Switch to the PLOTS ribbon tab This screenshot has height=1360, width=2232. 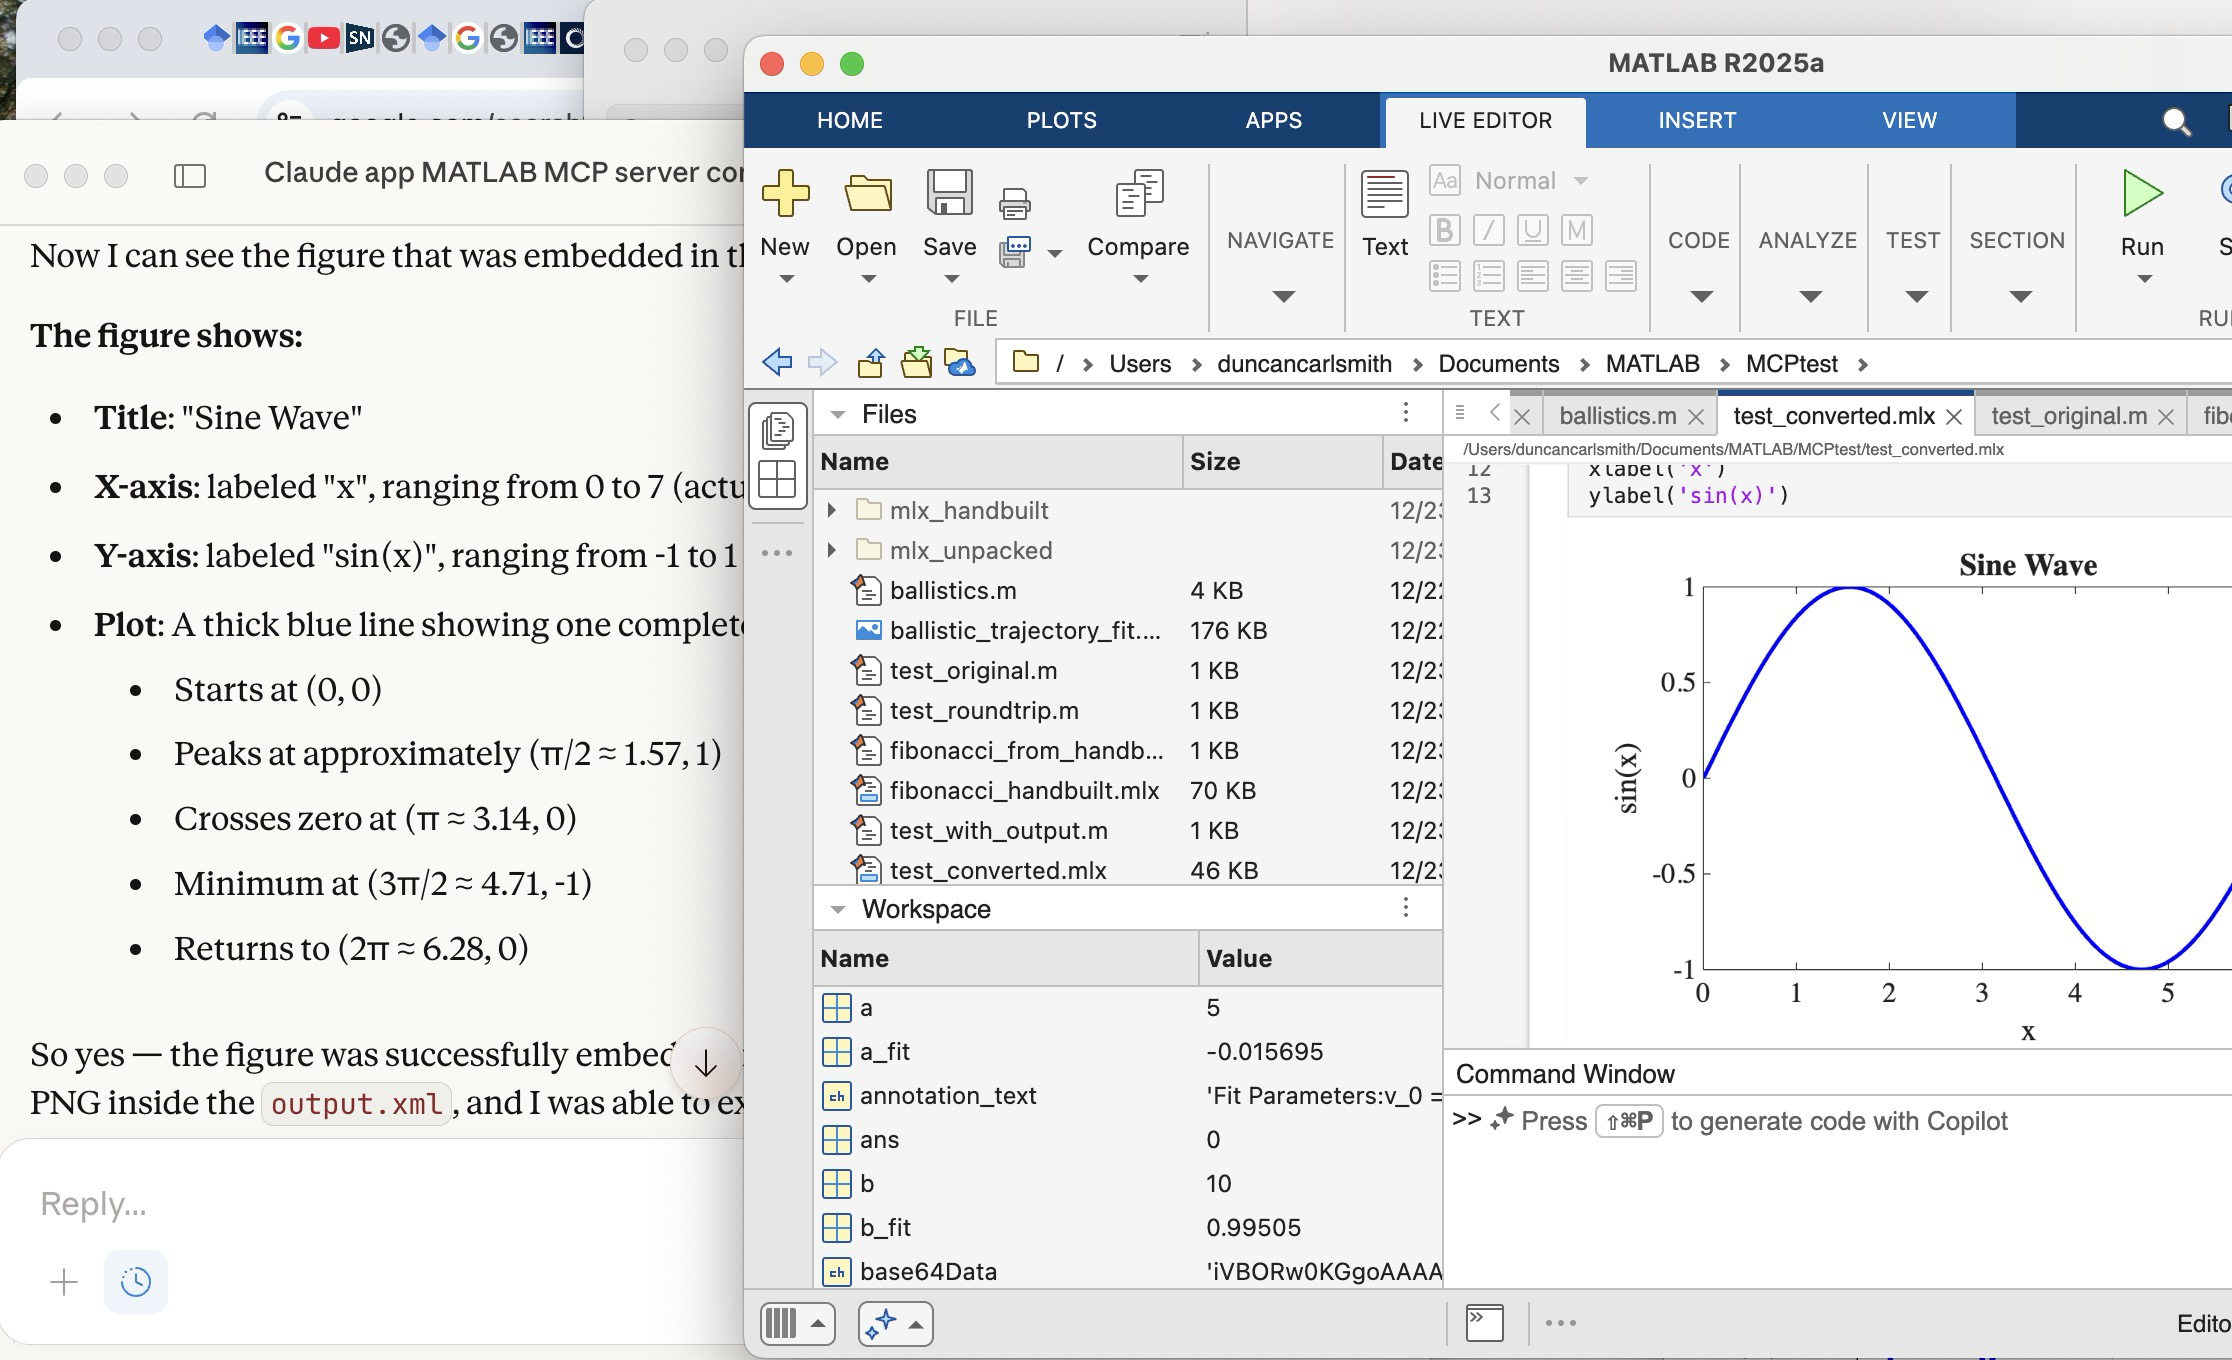1061,121
